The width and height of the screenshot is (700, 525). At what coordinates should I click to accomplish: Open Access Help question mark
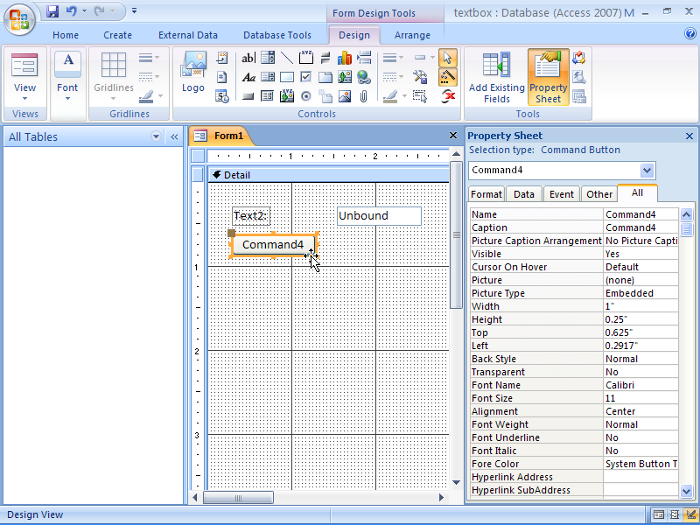pyautogui.click(x=690, y=33)
